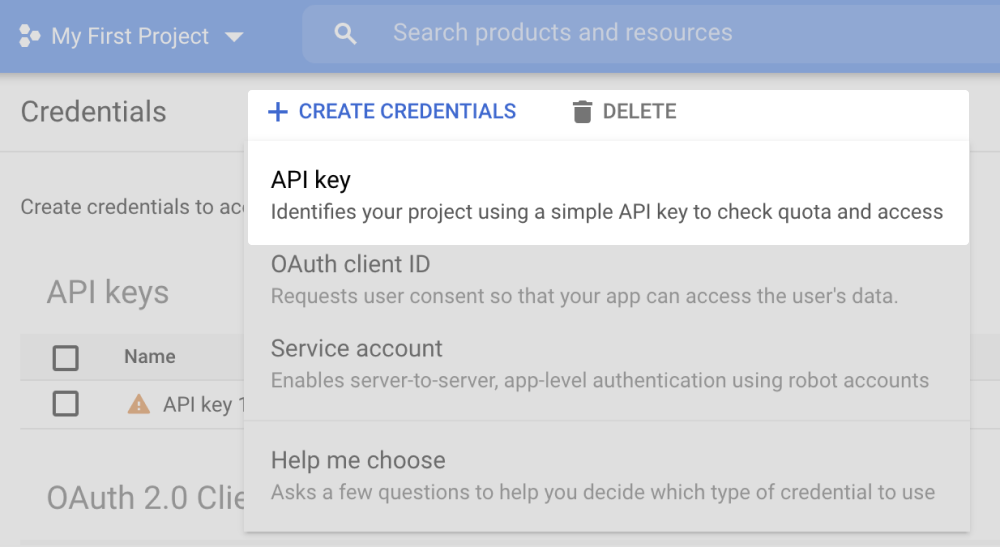The height and width of the screenshot is (547, 1000).
Task: Toggle the select-all checkbox in table header
Action: (x=66, y=357)
